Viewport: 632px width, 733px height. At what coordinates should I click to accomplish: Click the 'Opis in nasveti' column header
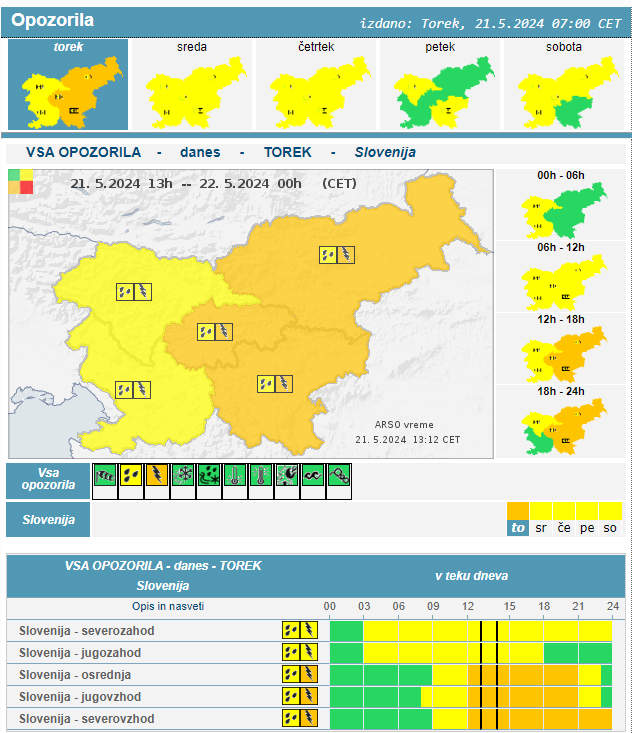point(168,606)
